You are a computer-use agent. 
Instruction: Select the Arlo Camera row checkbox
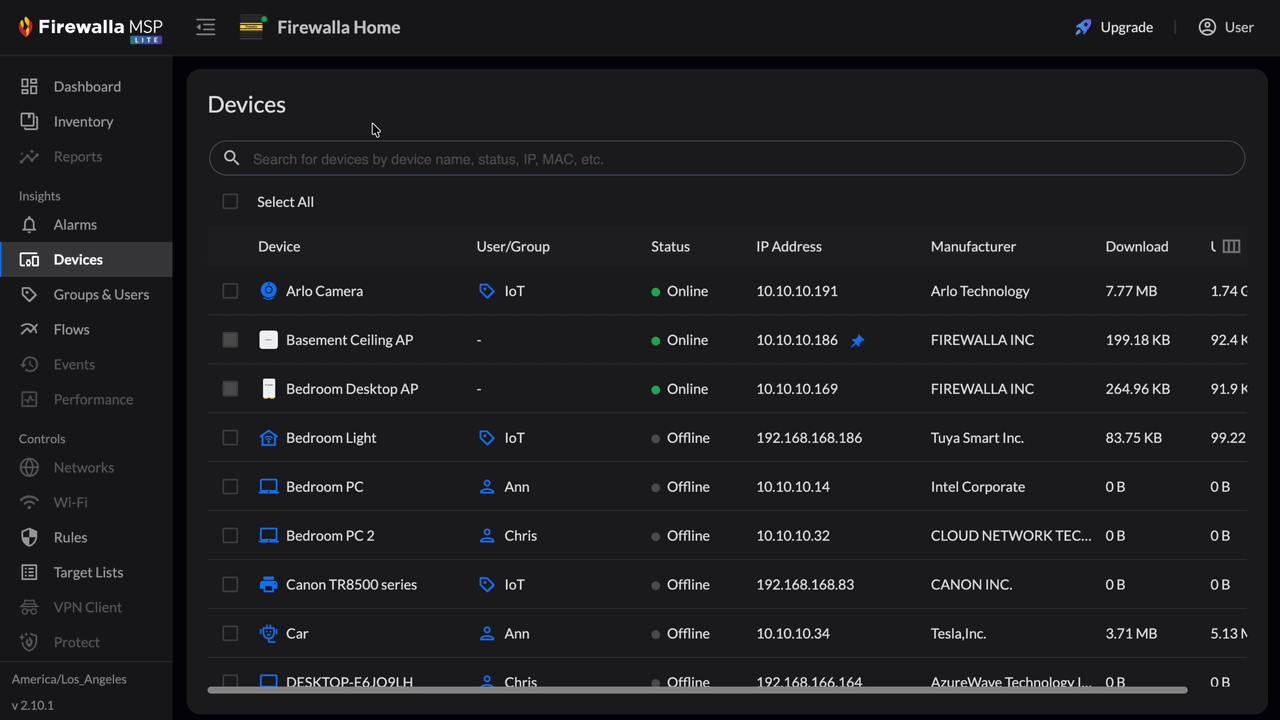tap(230, 291)
